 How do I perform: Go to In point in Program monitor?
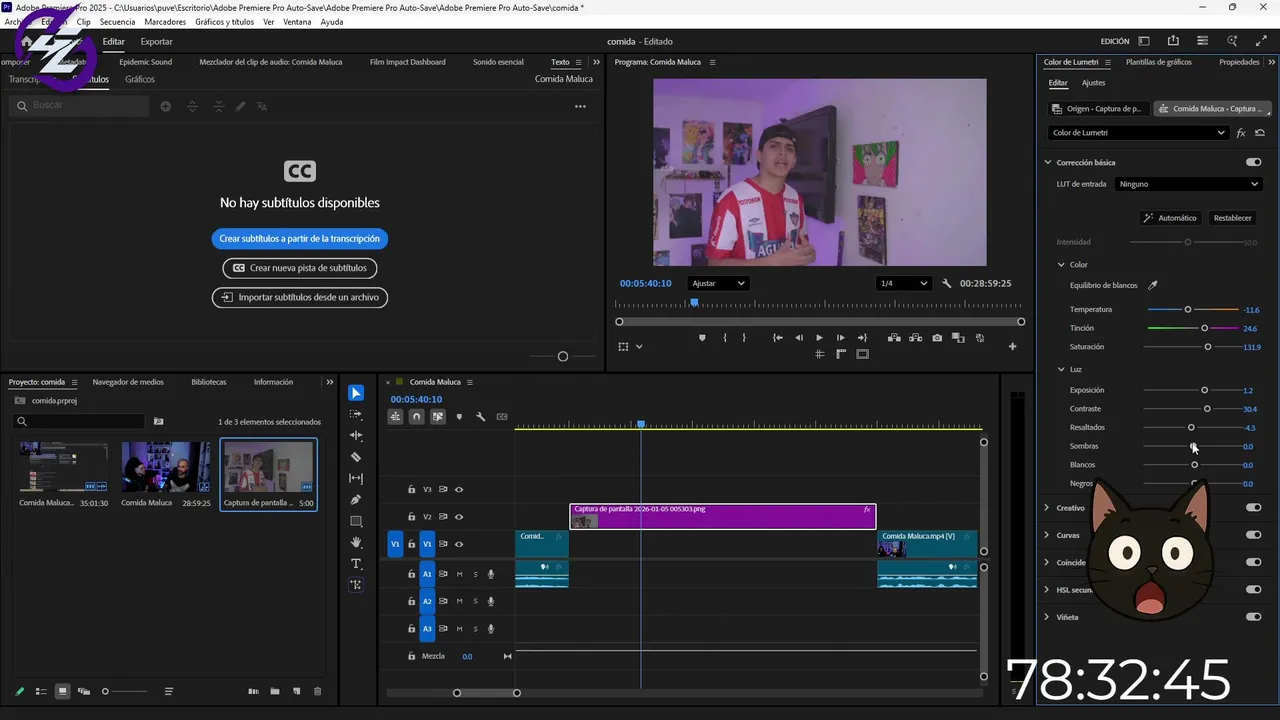[777, 338]
